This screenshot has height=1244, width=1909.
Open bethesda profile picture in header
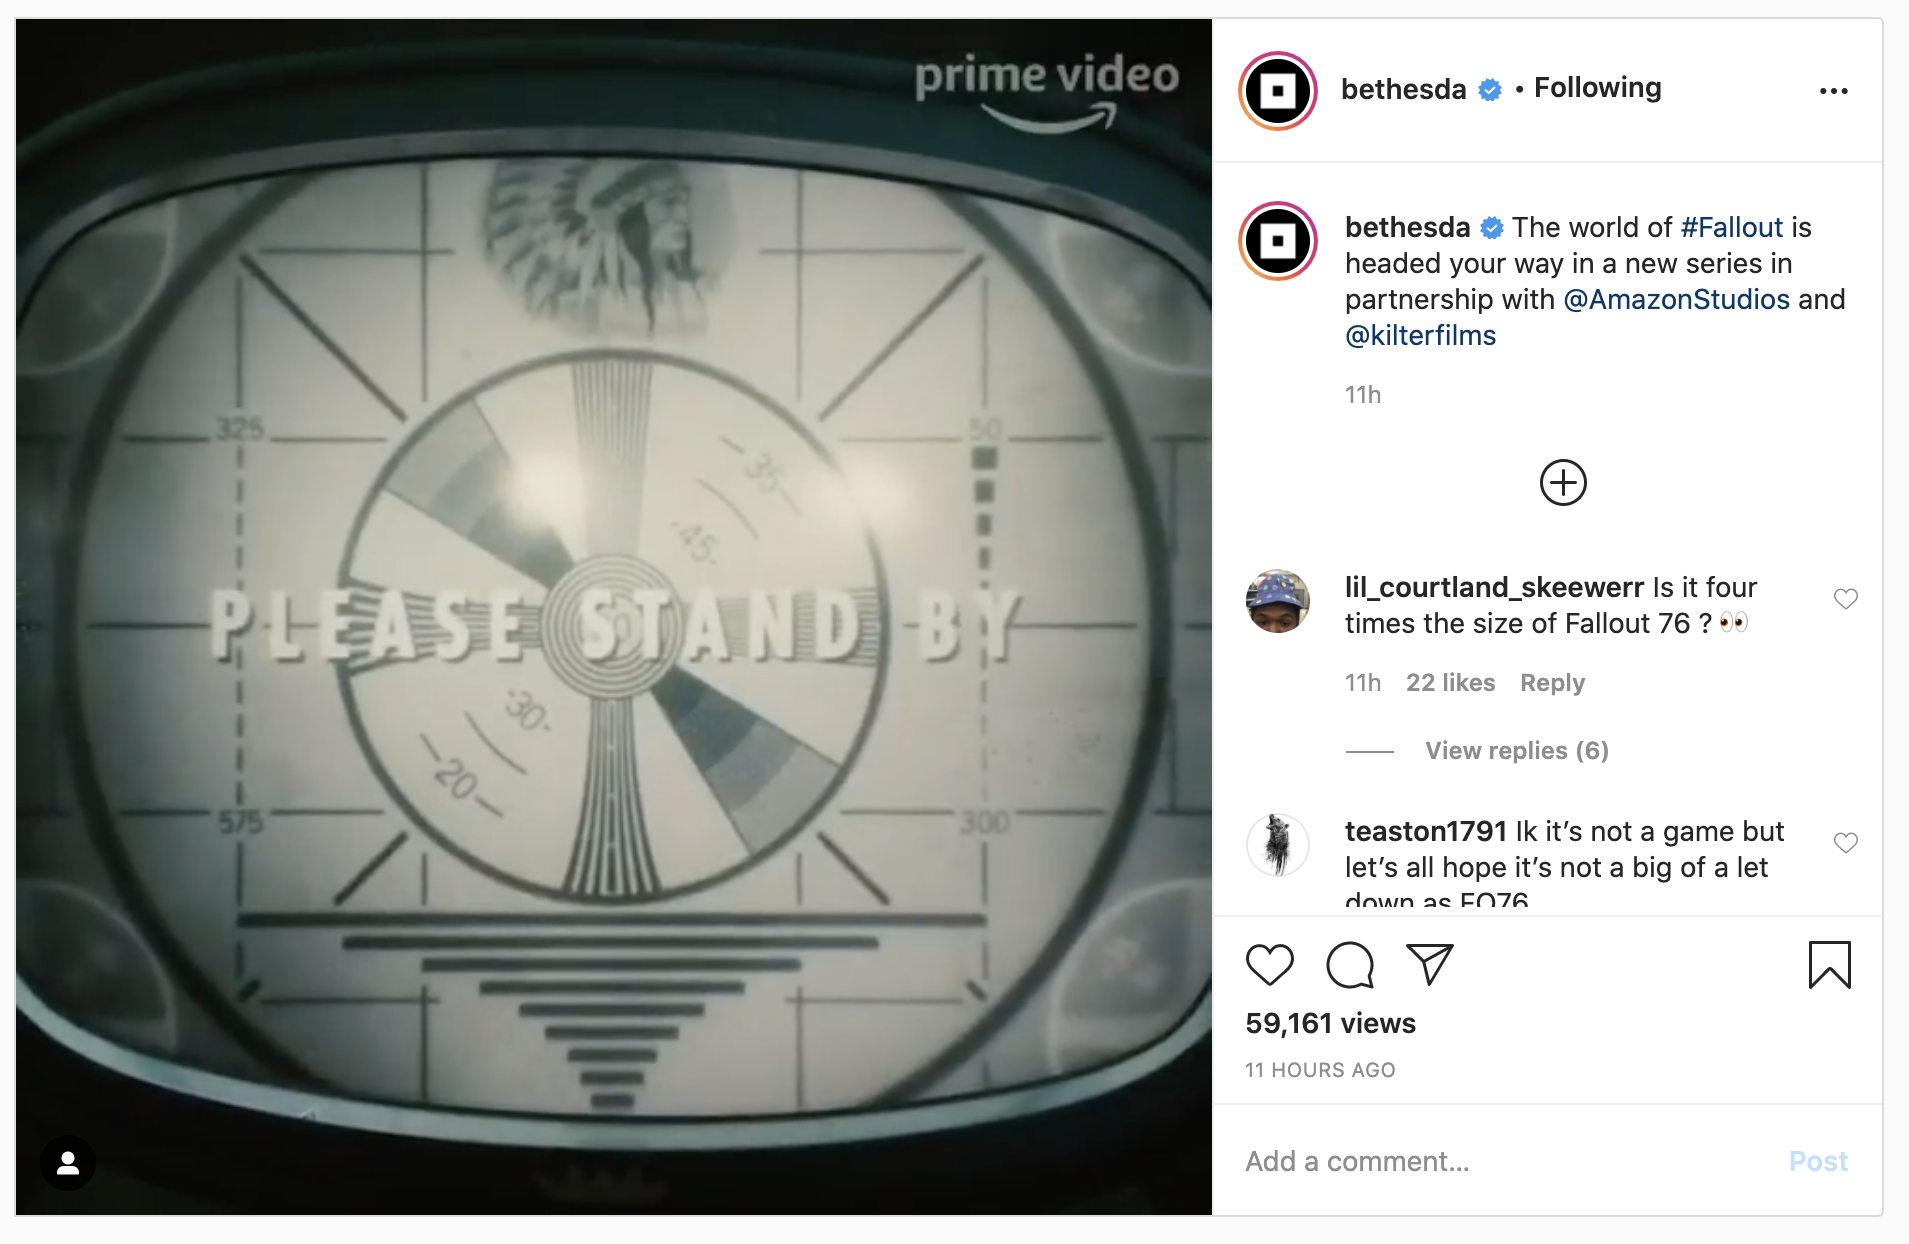tap(1278, 91)
